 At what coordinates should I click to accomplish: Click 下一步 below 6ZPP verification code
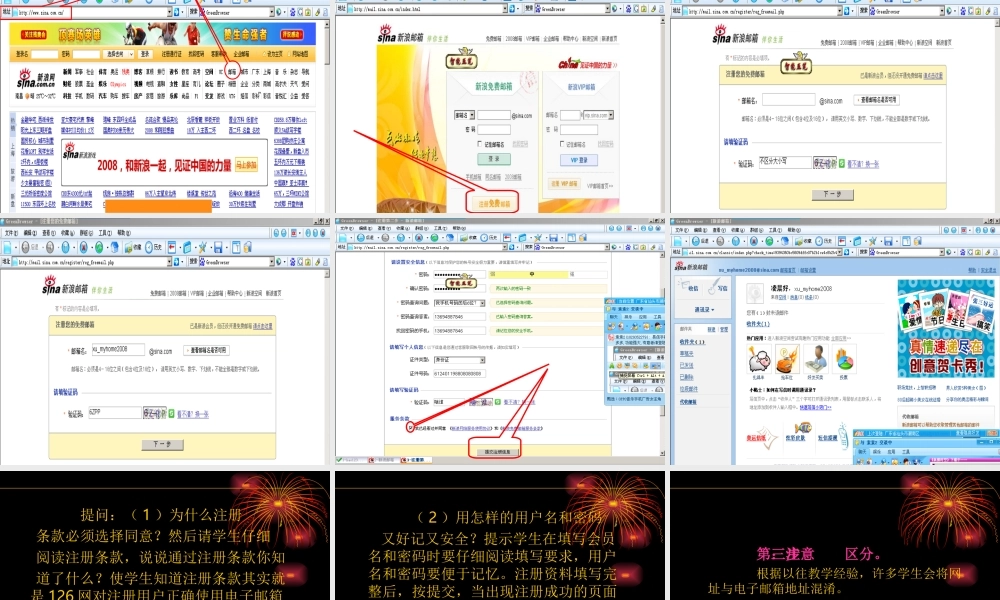point(163,444)
